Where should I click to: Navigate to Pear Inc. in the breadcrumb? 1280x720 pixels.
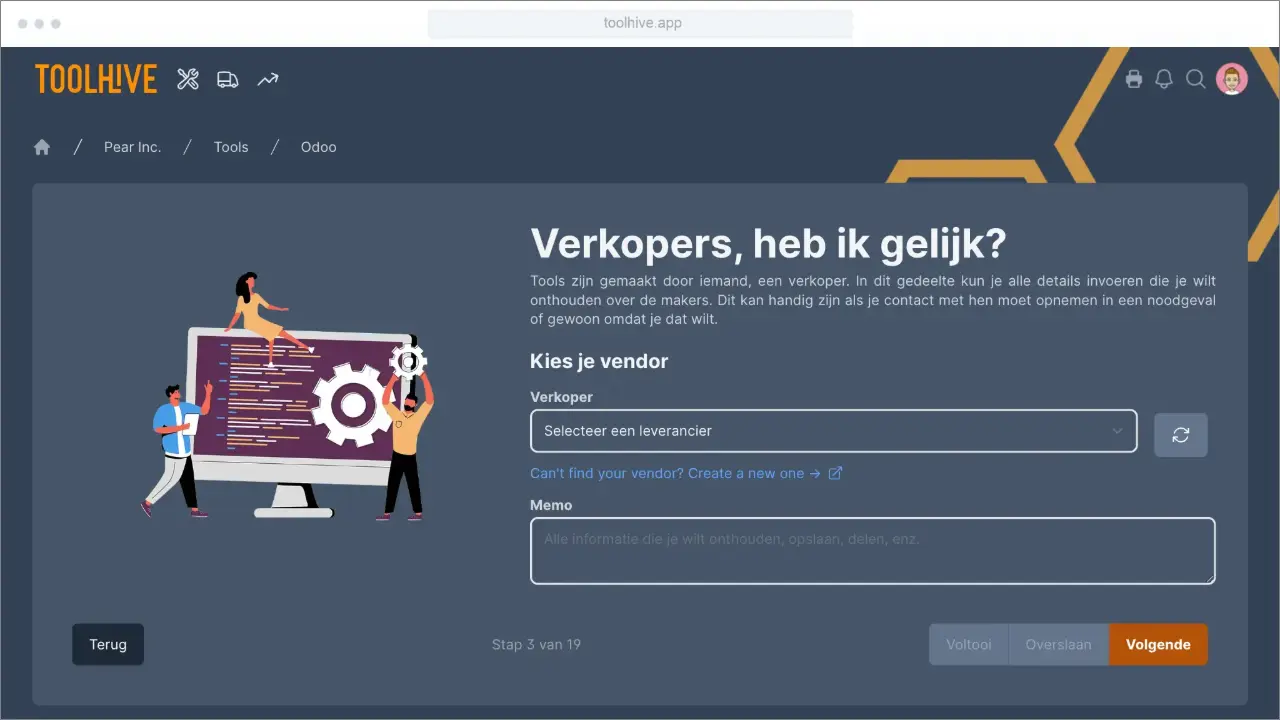point(132,146)
